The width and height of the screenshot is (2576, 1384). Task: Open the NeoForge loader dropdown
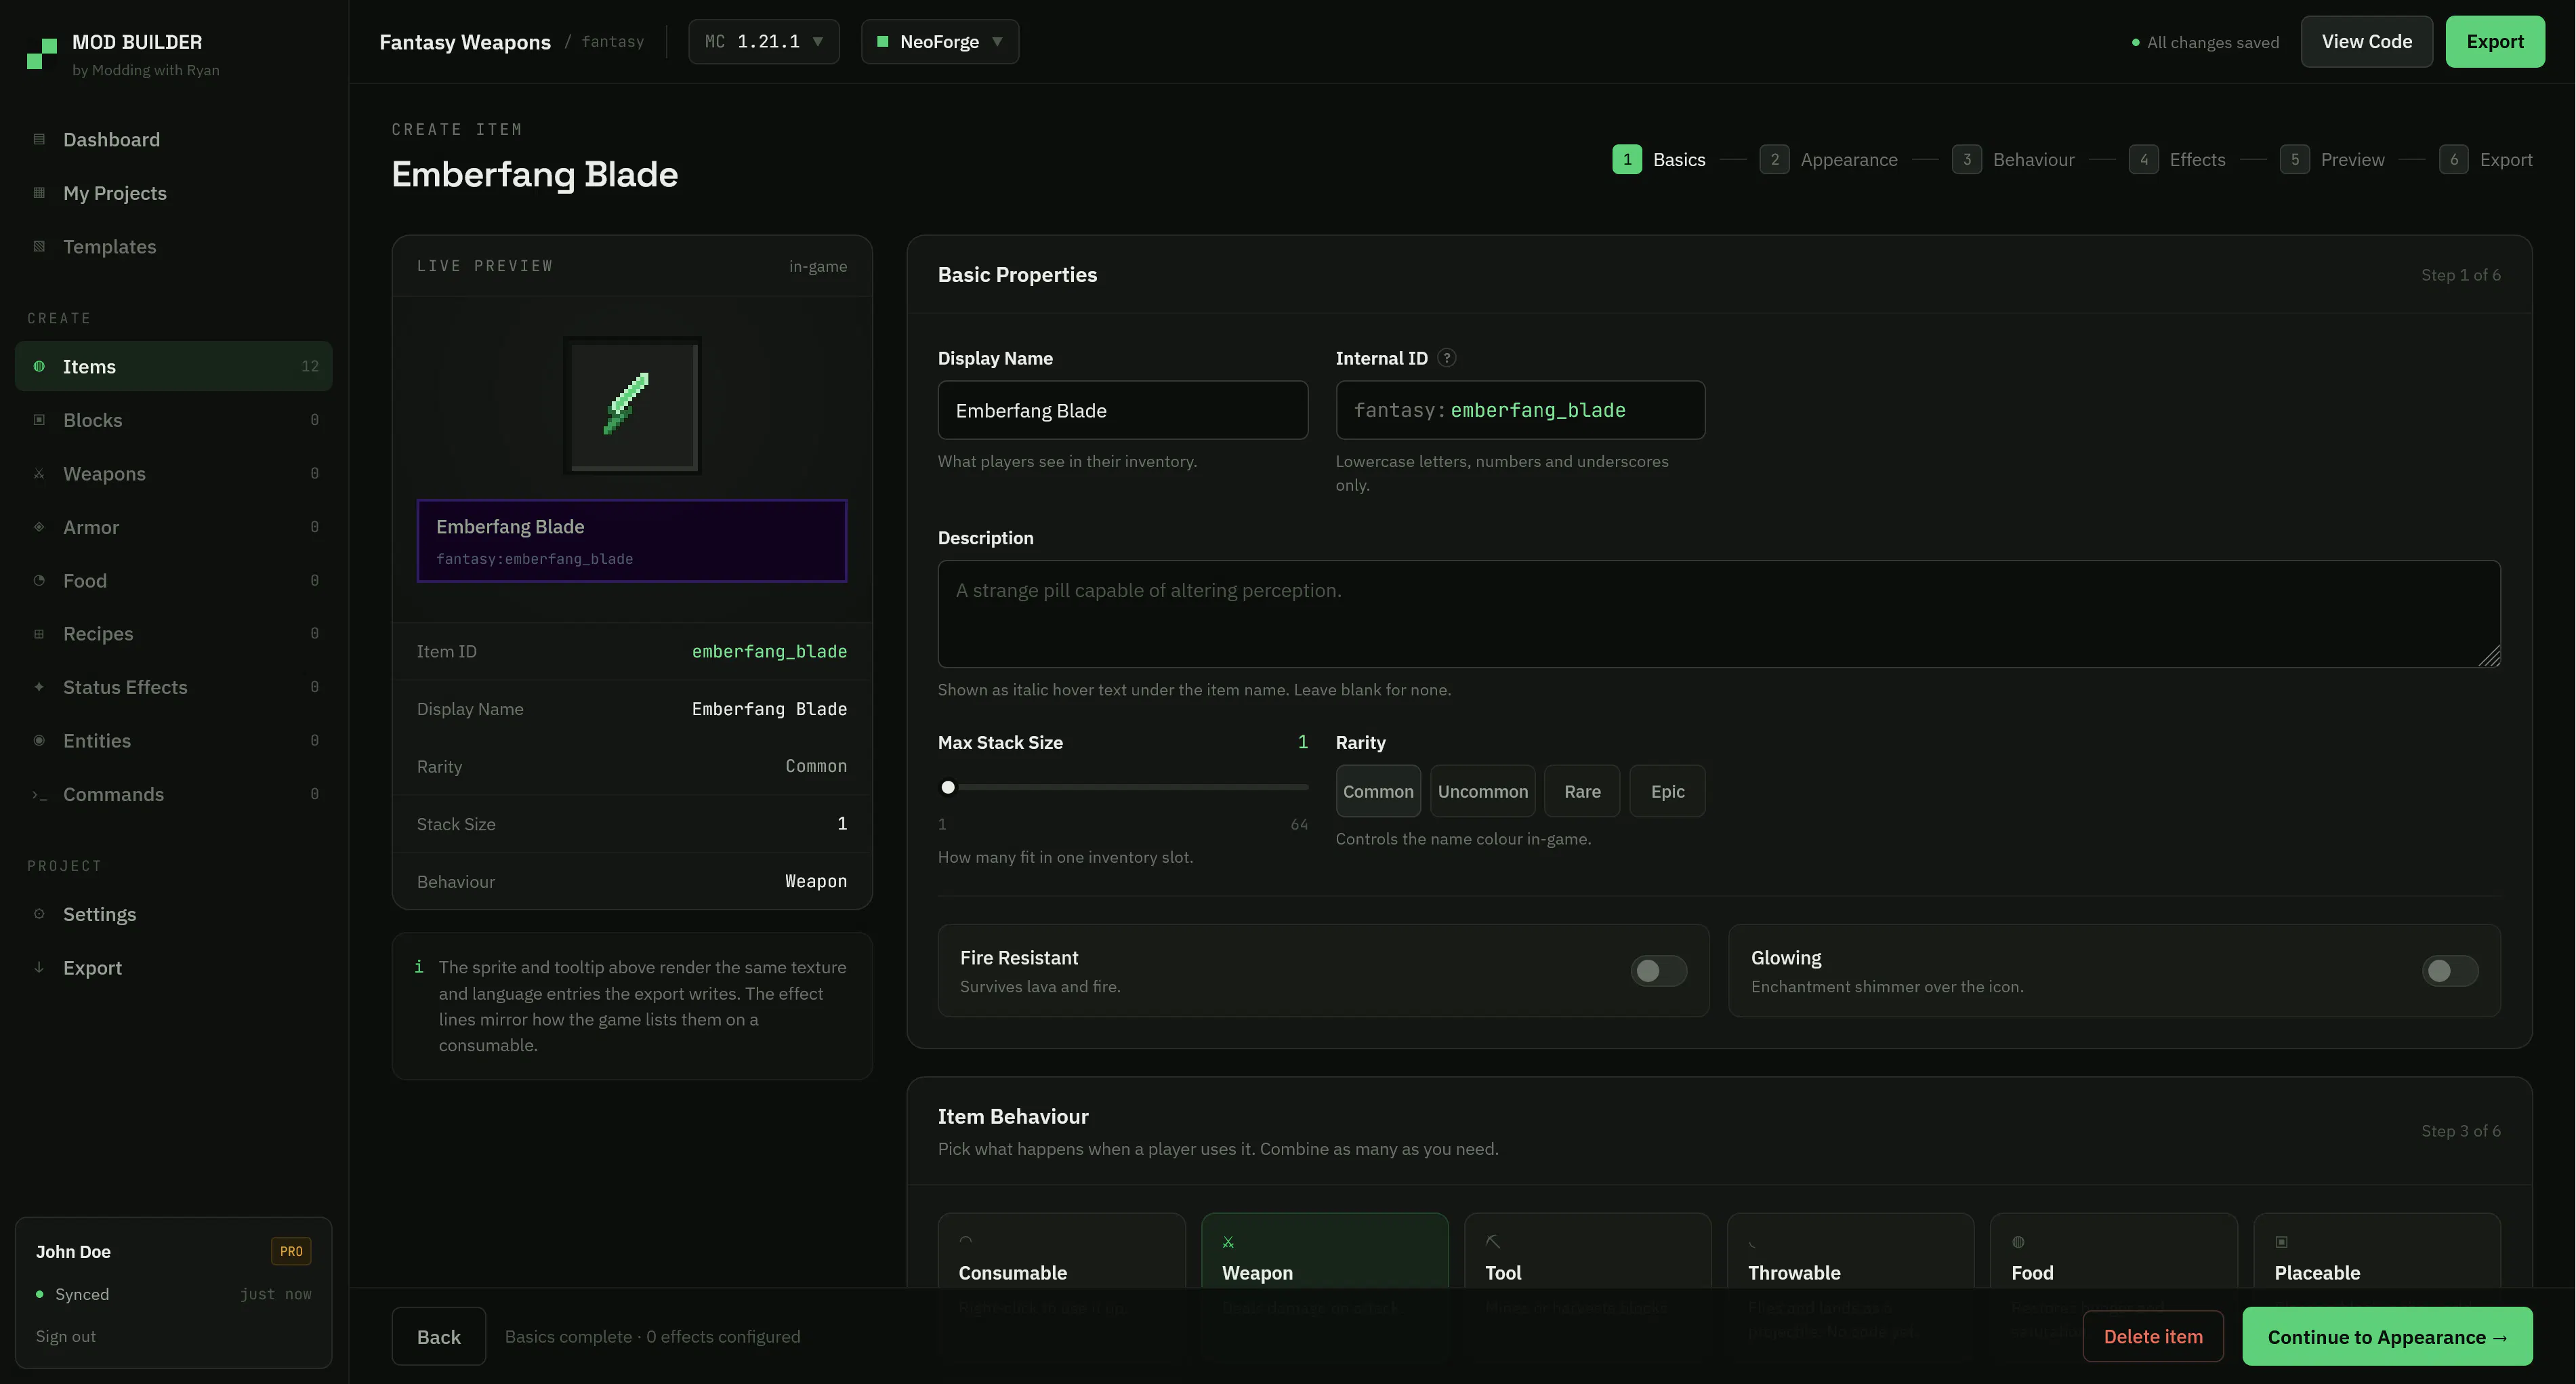(940, 41)
